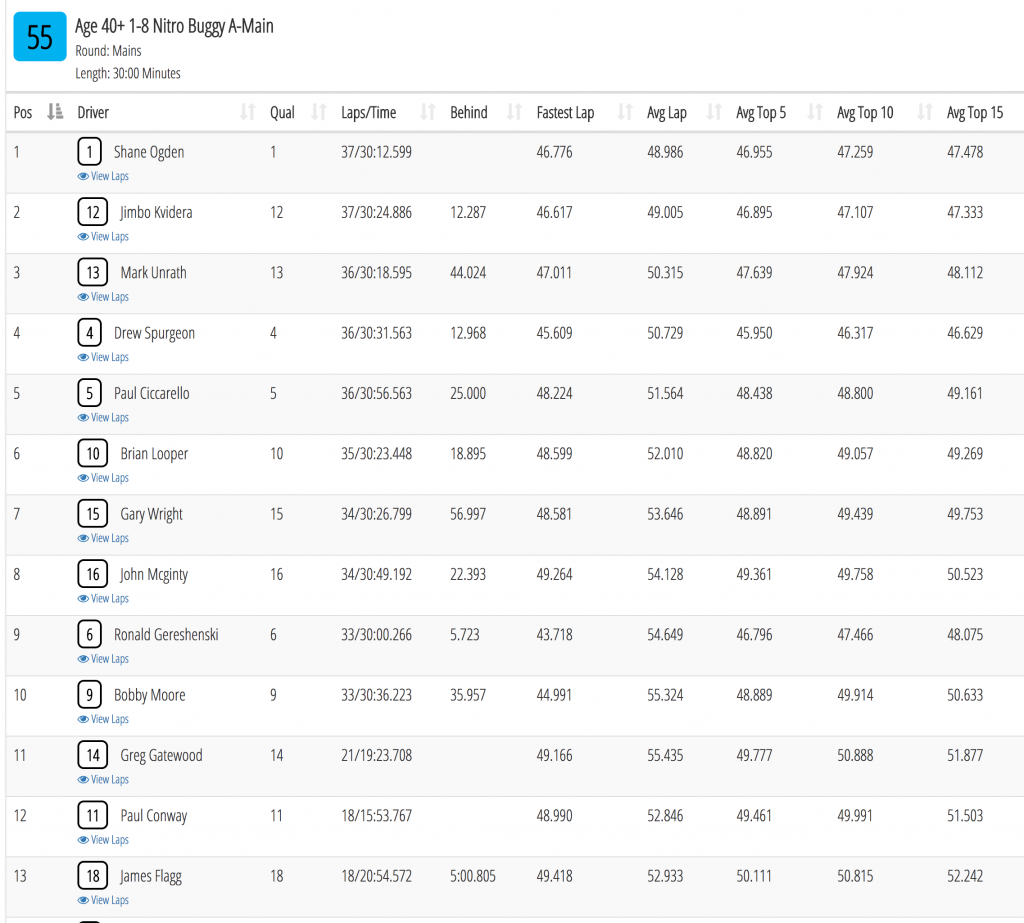Click Ronald Gereshenski driver name
The width and height of the screenshot is (1024, 923).
pos(166,635)
